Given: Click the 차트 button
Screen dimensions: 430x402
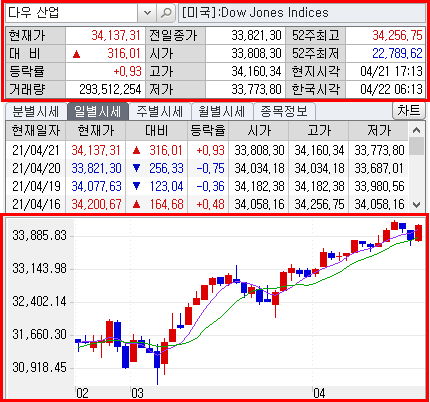Looking at the screenshot, I should click(x=409, y=111).
